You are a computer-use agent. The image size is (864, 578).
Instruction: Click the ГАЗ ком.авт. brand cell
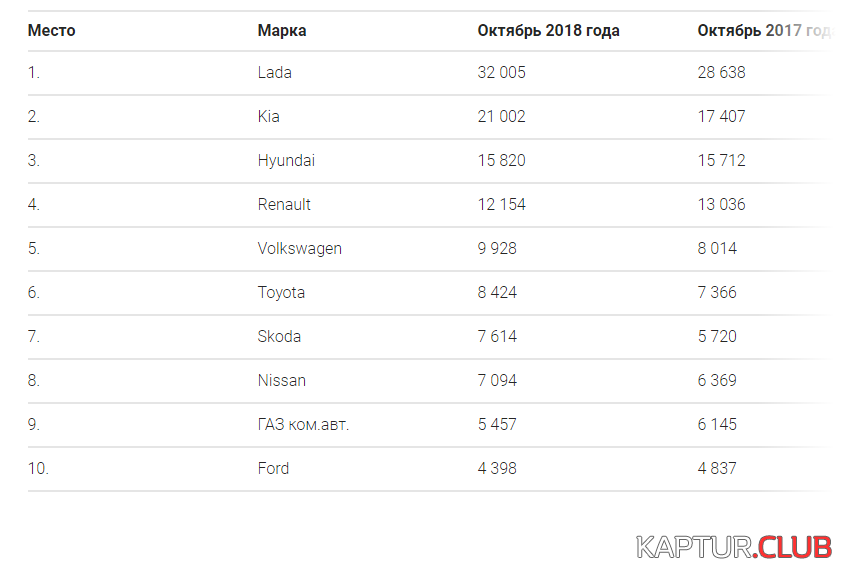tap(303, 424)
